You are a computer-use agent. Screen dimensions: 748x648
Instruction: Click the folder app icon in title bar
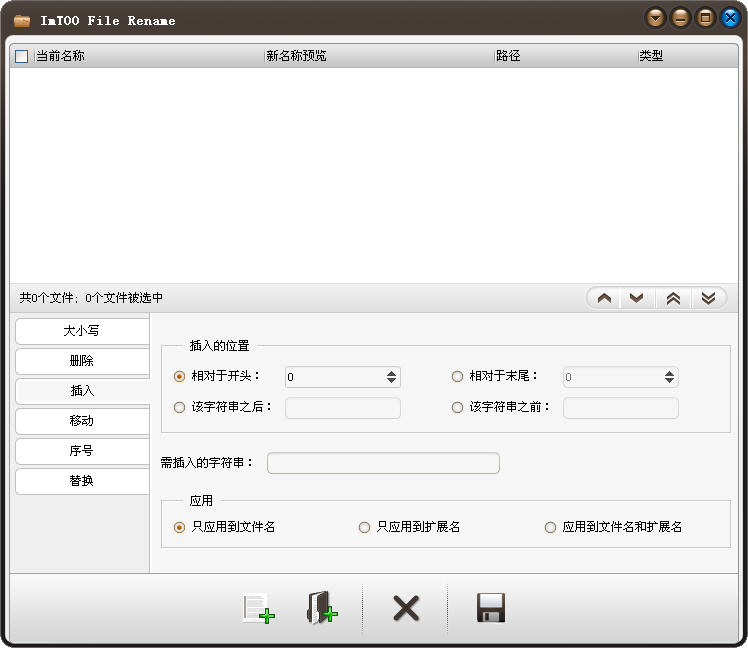[x=22, y=21]
